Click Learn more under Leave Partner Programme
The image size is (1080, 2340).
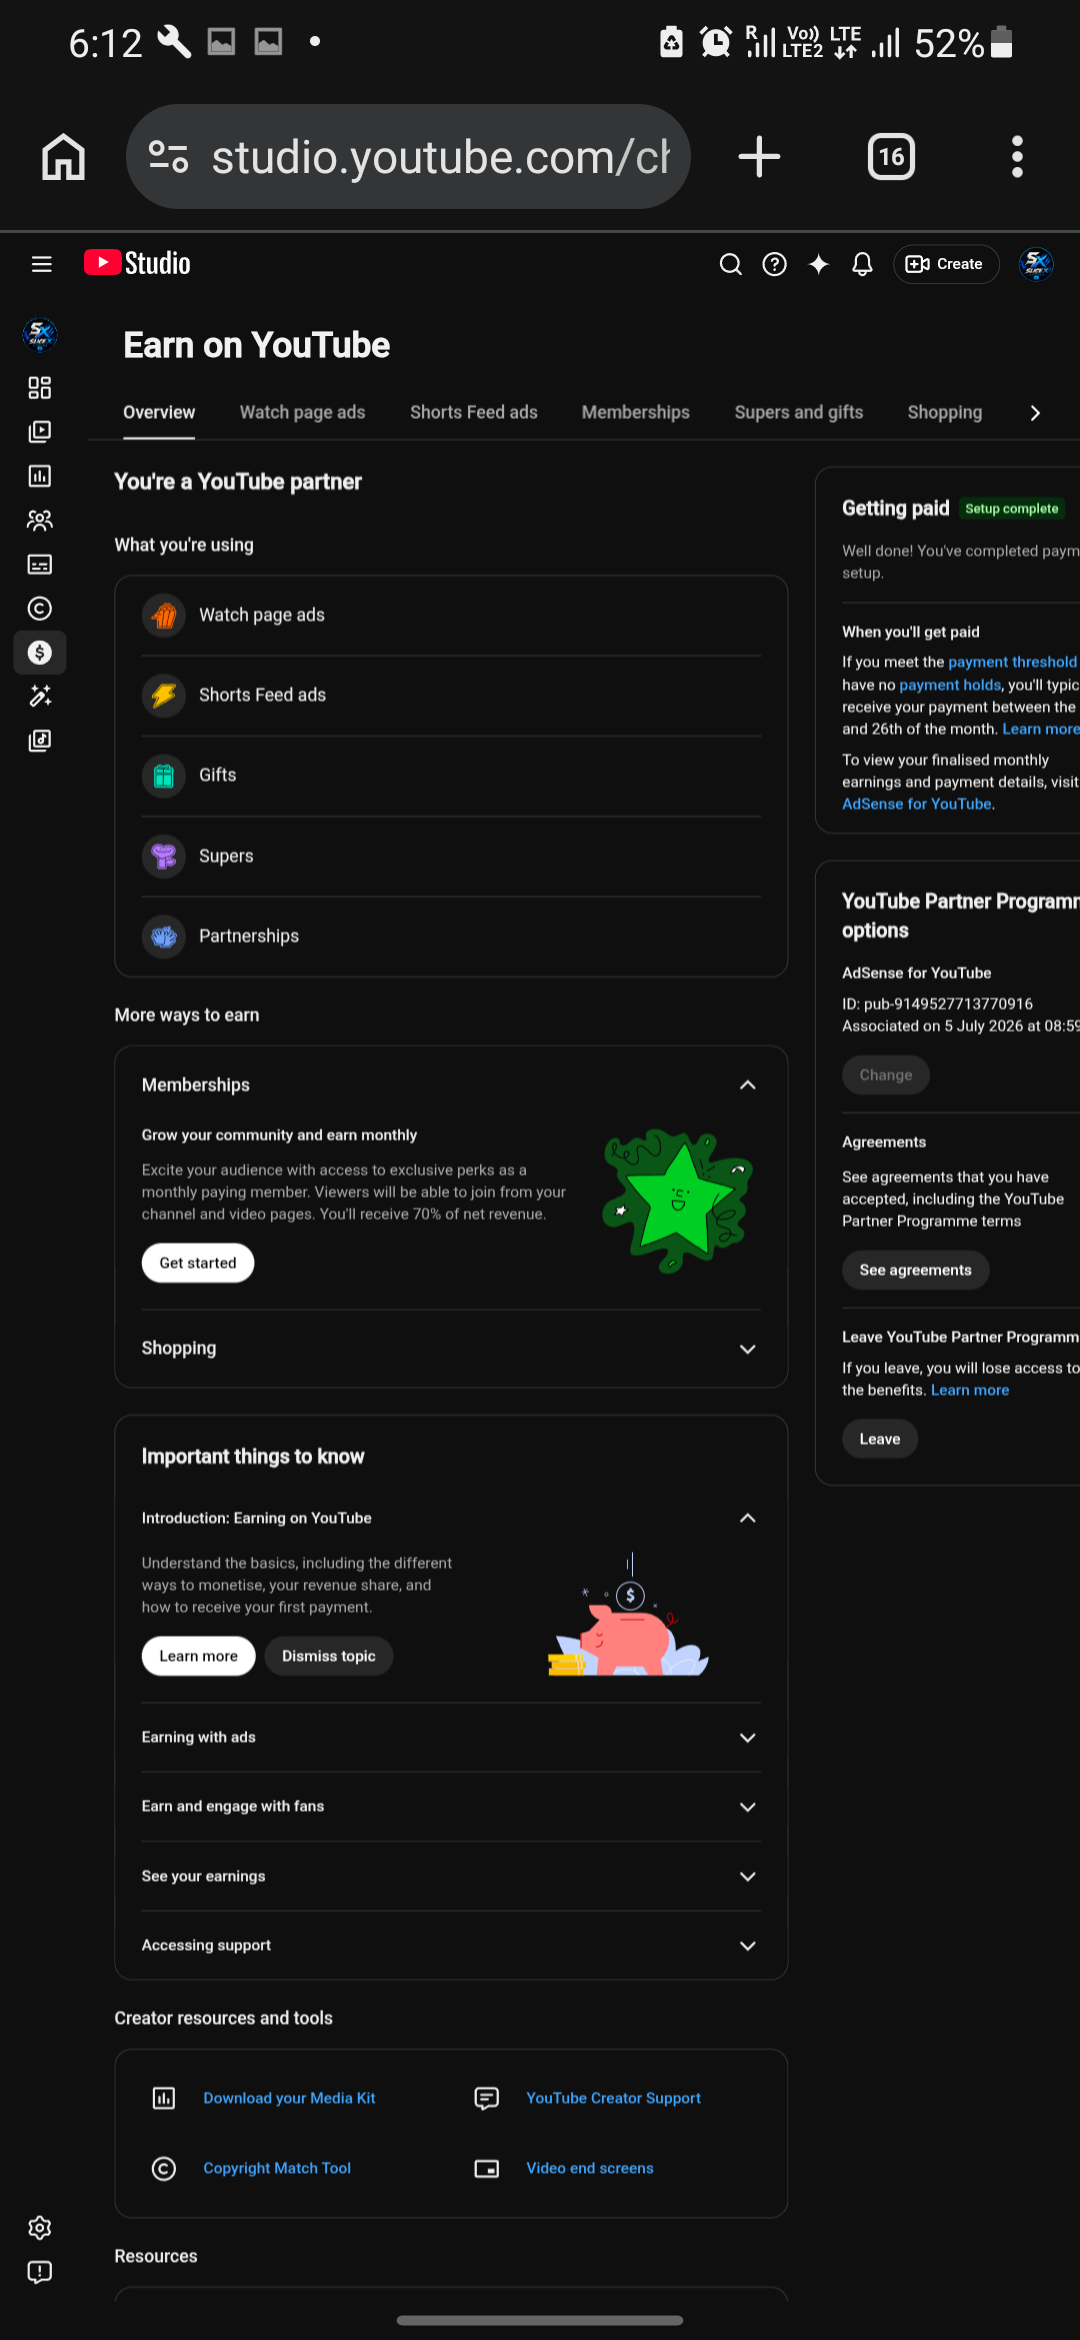click(x=970, y=1390)
